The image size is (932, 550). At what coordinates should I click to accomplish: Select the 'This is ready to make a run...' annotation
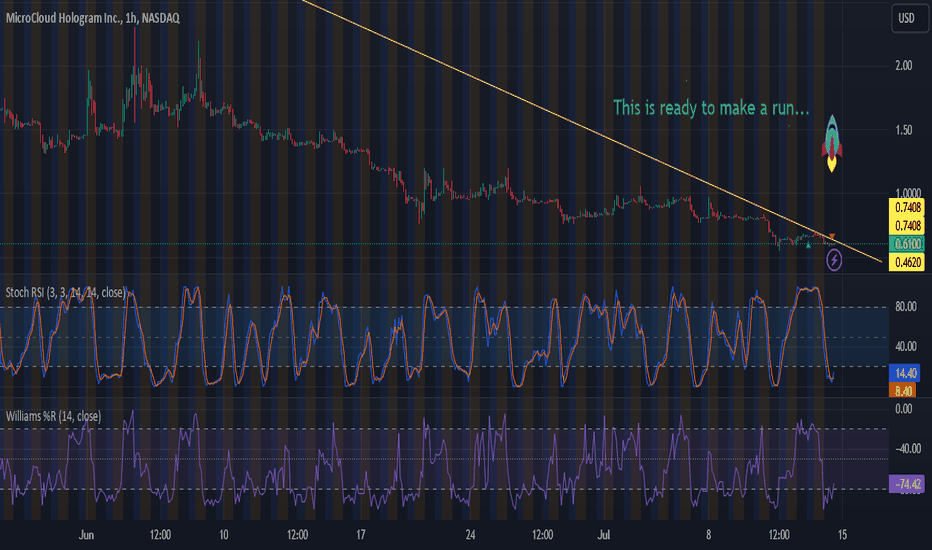point(711,108)
